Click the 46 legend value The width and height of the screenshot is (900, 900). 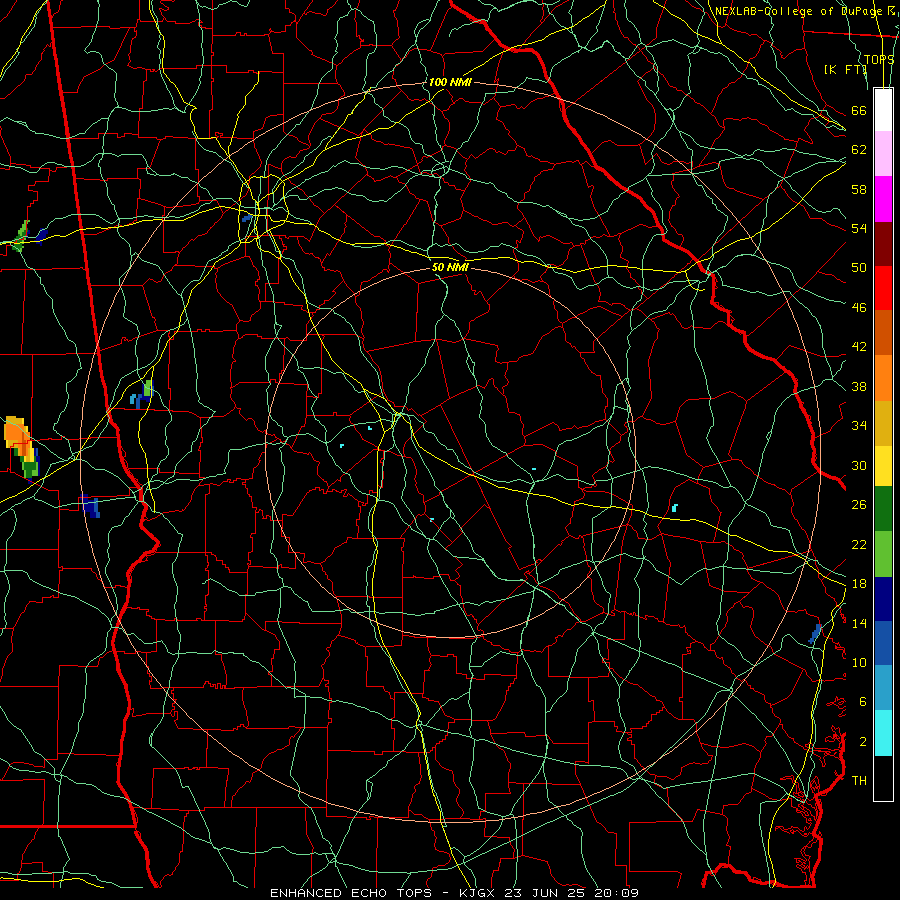859,308
